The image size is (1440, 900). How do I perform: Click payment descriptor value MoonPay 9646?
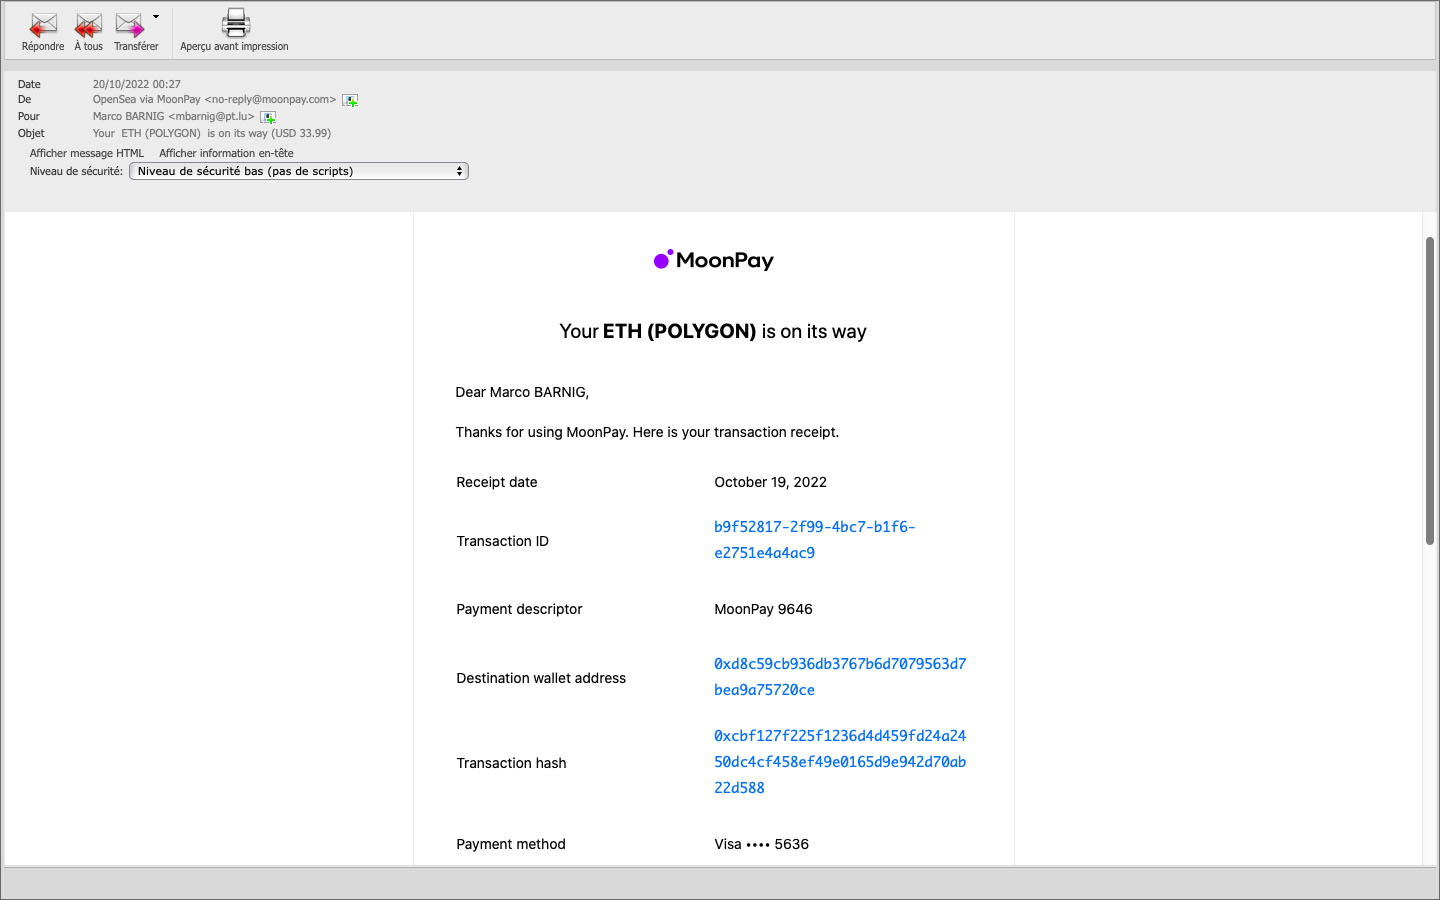coord(763,609)
